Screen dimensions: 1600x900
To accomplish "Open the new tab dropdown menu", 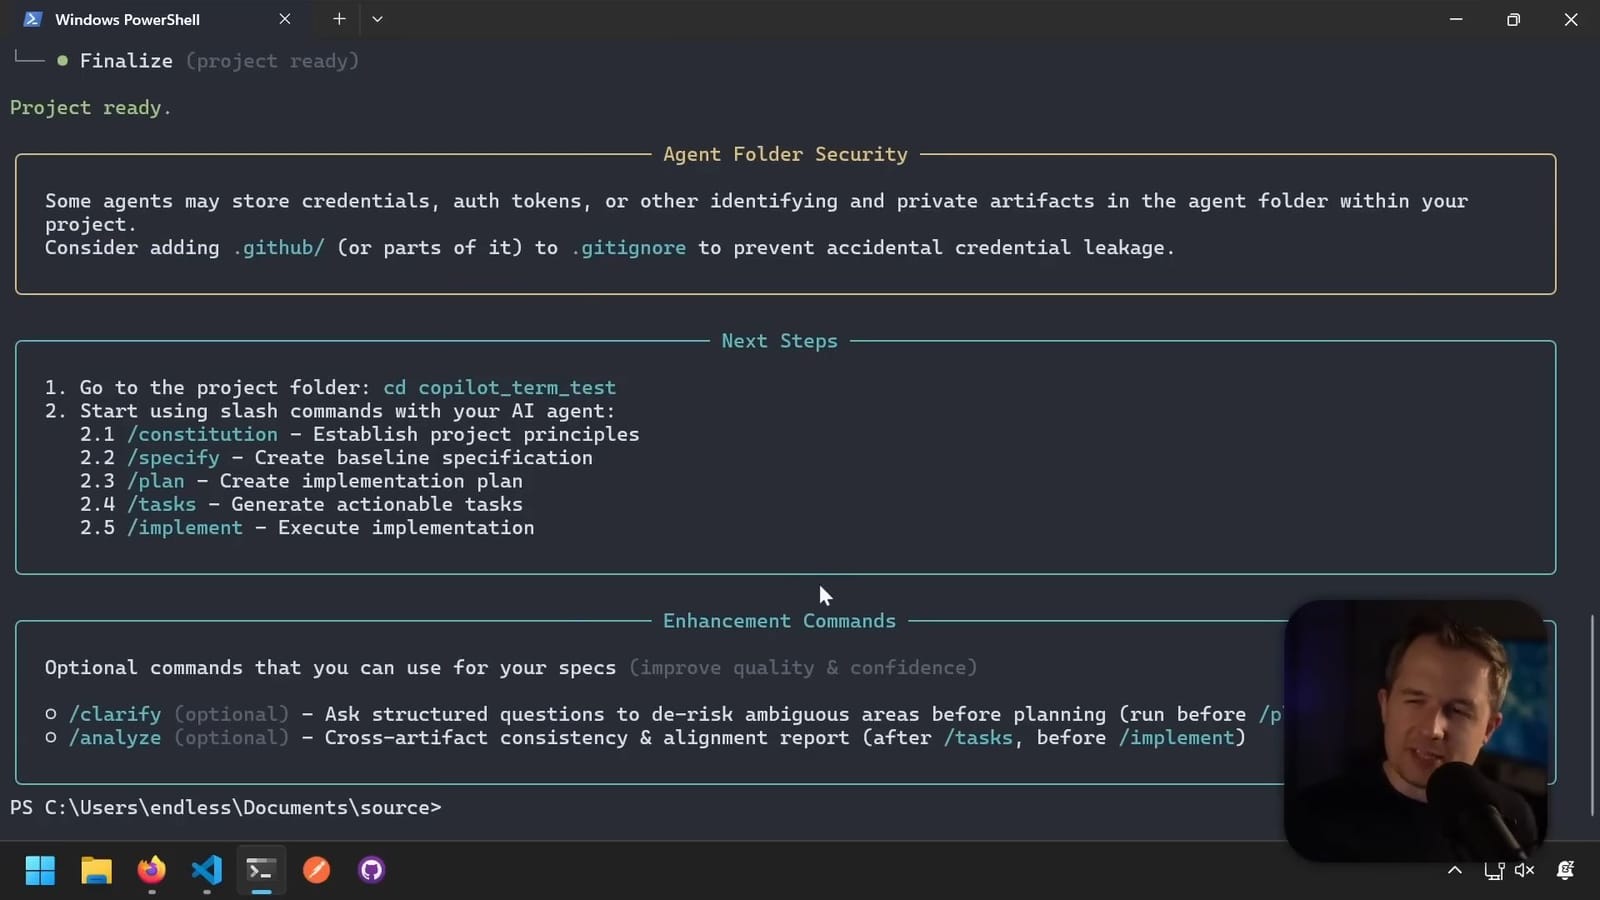I will pyautogui.click(x=376, y=18).
